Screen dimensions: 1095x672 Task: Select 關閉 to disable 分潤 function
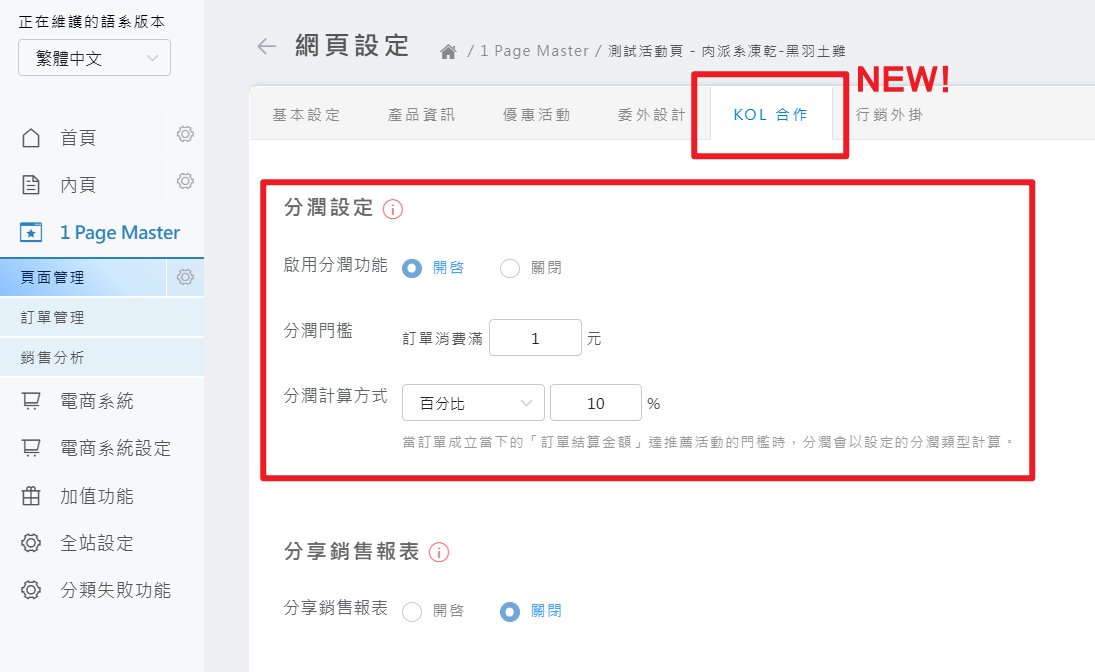510,267
